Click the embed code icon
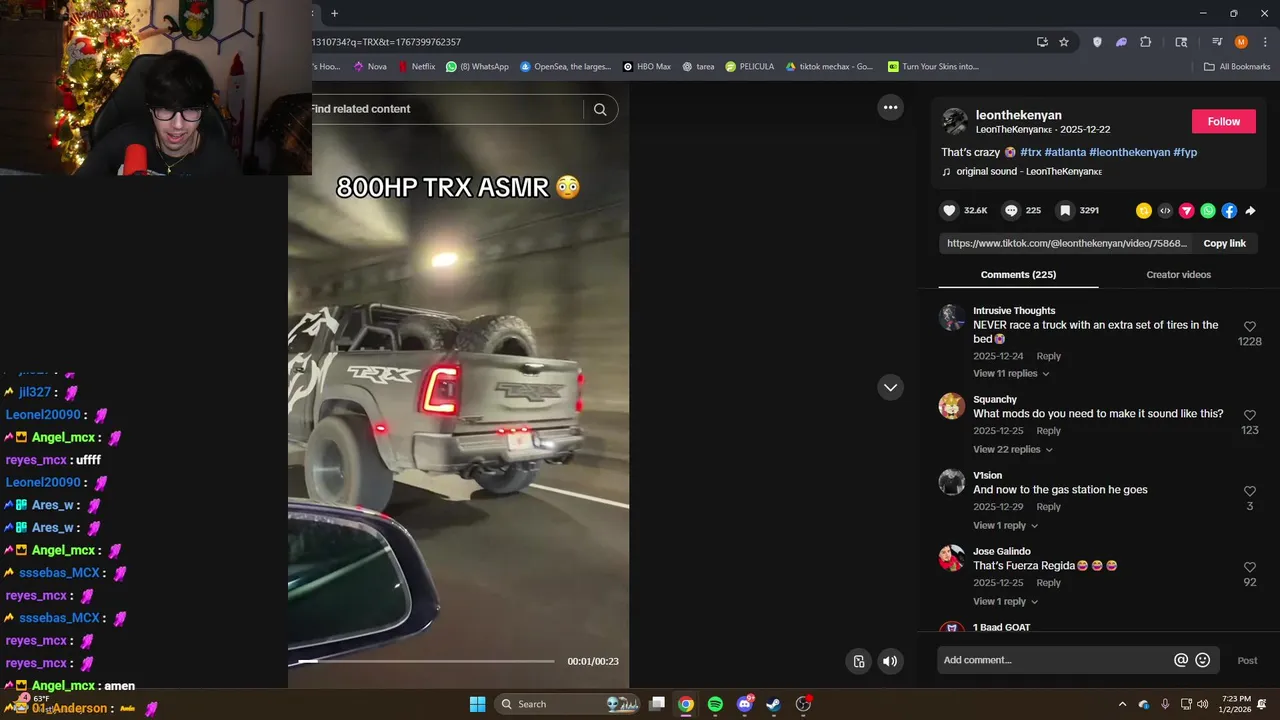 coord(1165,210)
